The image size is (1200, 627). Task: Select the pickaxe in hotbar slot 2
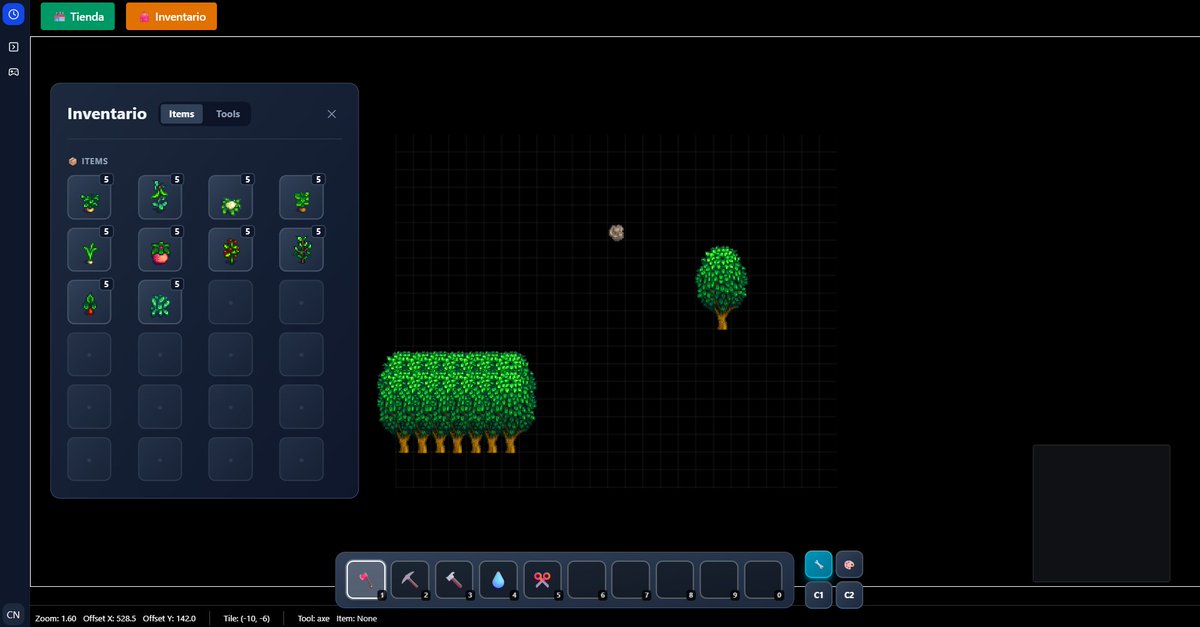tap(410, 579)
